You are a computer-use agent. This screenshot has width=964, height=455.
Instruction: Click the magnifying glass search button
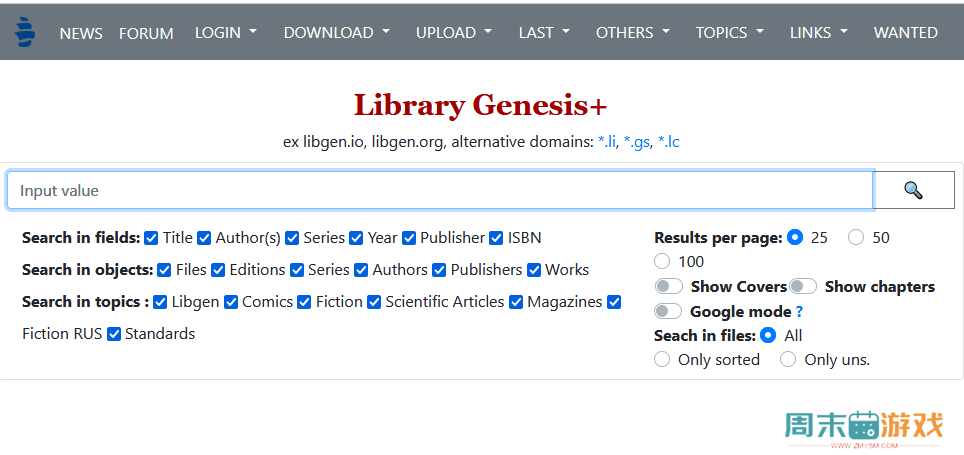click(914, 190)
